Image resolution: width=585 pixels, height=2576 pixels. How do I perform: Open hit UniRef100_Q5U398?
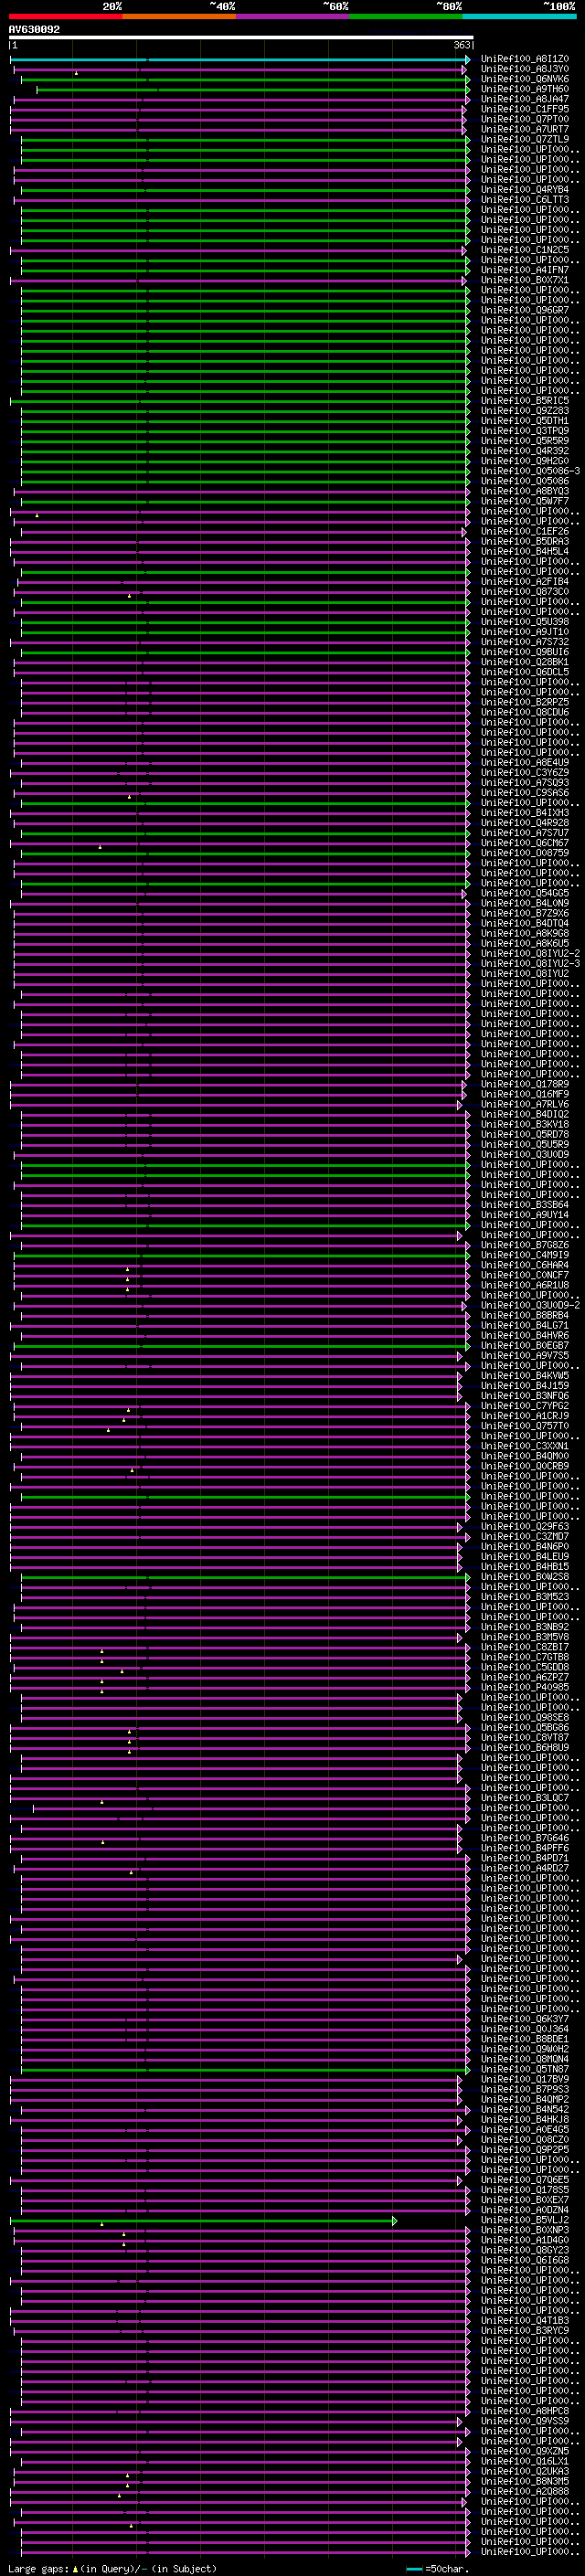(525, 622)
